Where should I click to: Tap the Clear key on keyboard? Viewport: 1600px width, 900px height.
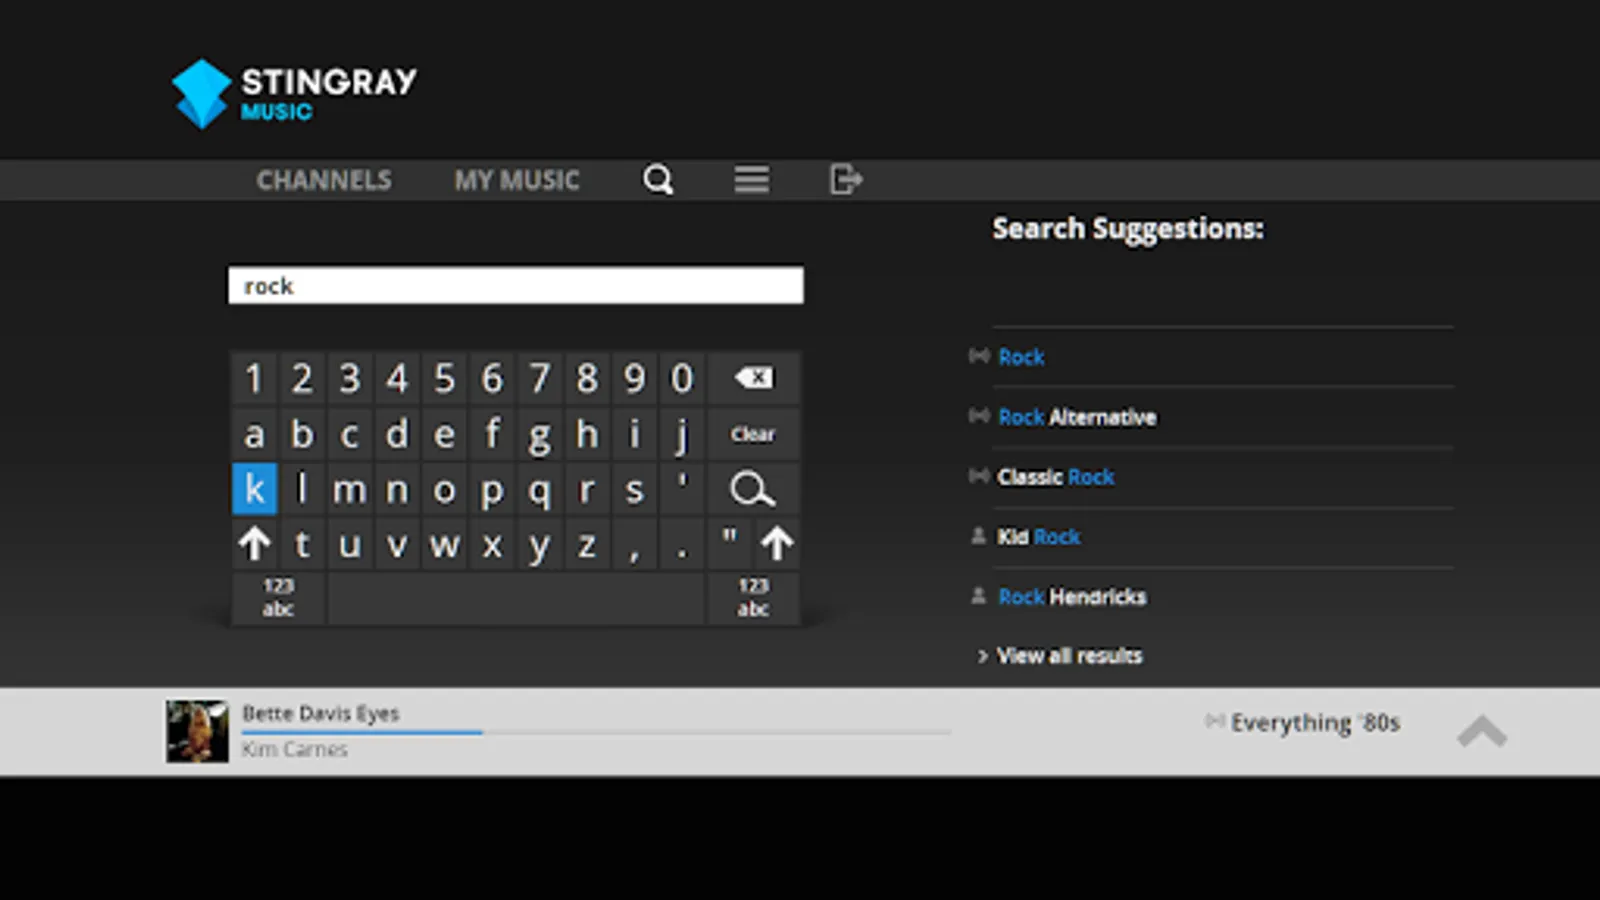tap(753, 434)
